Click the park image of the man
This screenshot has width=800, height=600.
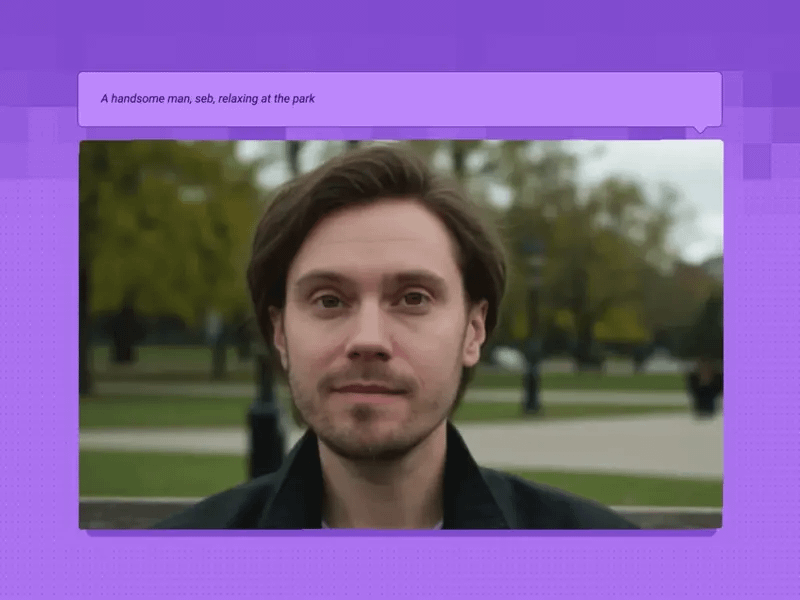click(x=400, y=335)
